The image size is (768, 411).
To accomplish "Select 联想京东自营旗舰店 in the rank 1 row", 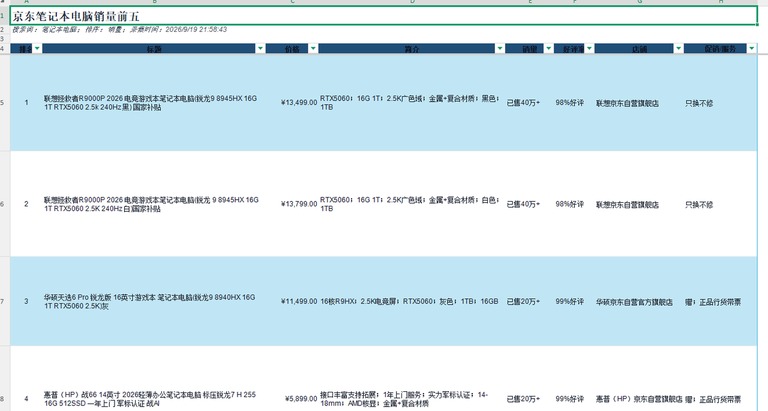I will pos(639,102).
